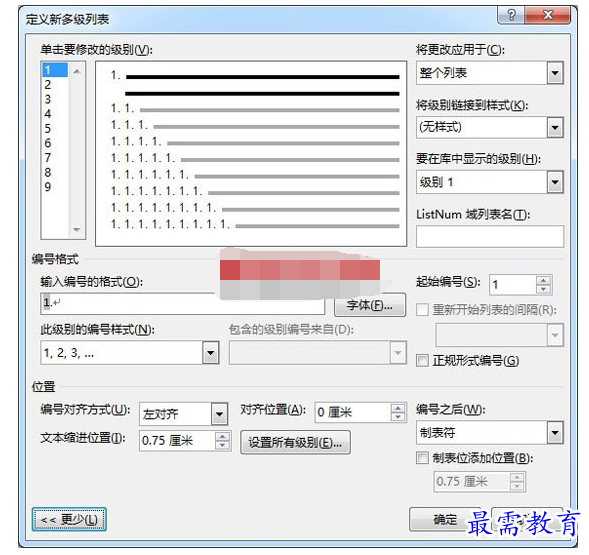The image size is (589, 555).
Task: Toggle the 重新开始列表的间隔 checkbox
Action: tap(422, 310)
